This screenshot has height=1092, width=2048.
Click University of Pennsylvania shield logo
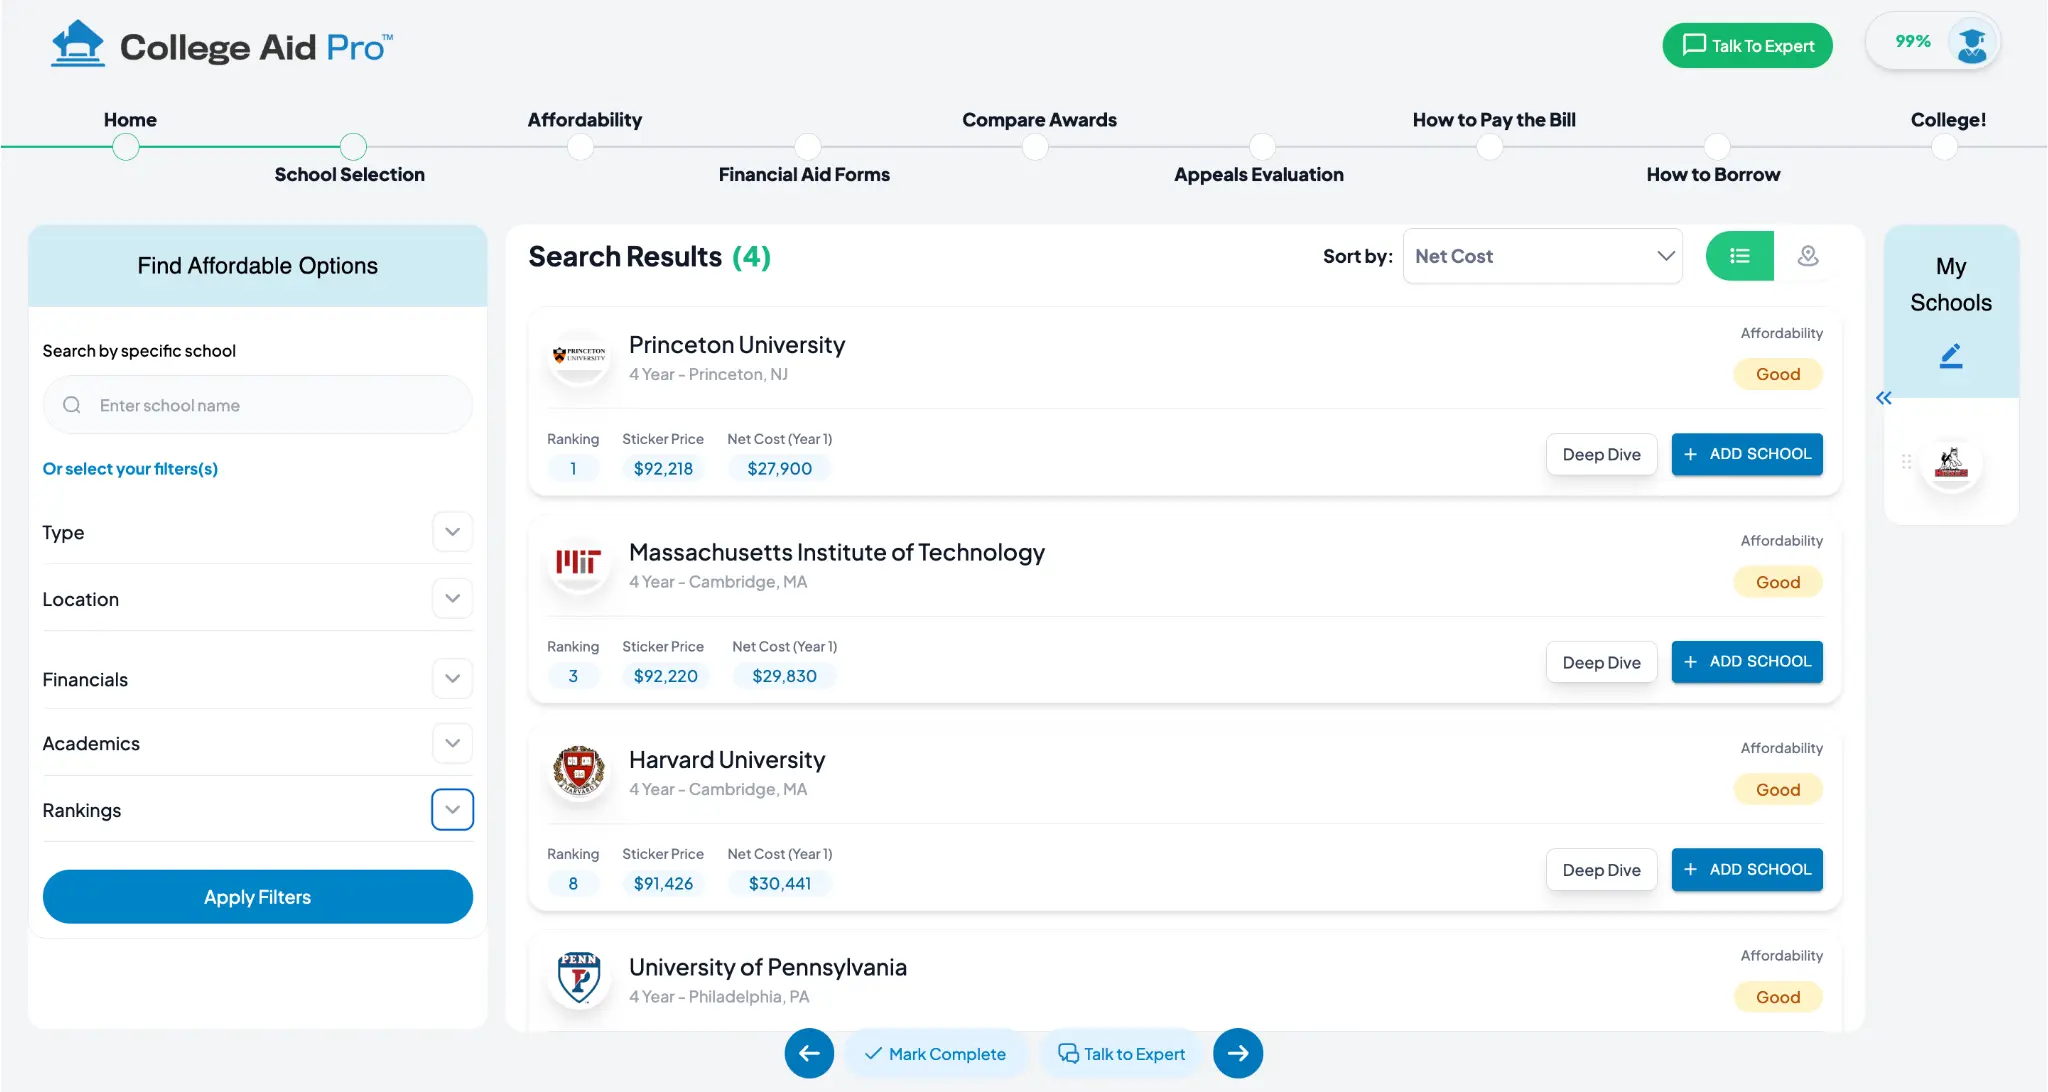(579, 978)
